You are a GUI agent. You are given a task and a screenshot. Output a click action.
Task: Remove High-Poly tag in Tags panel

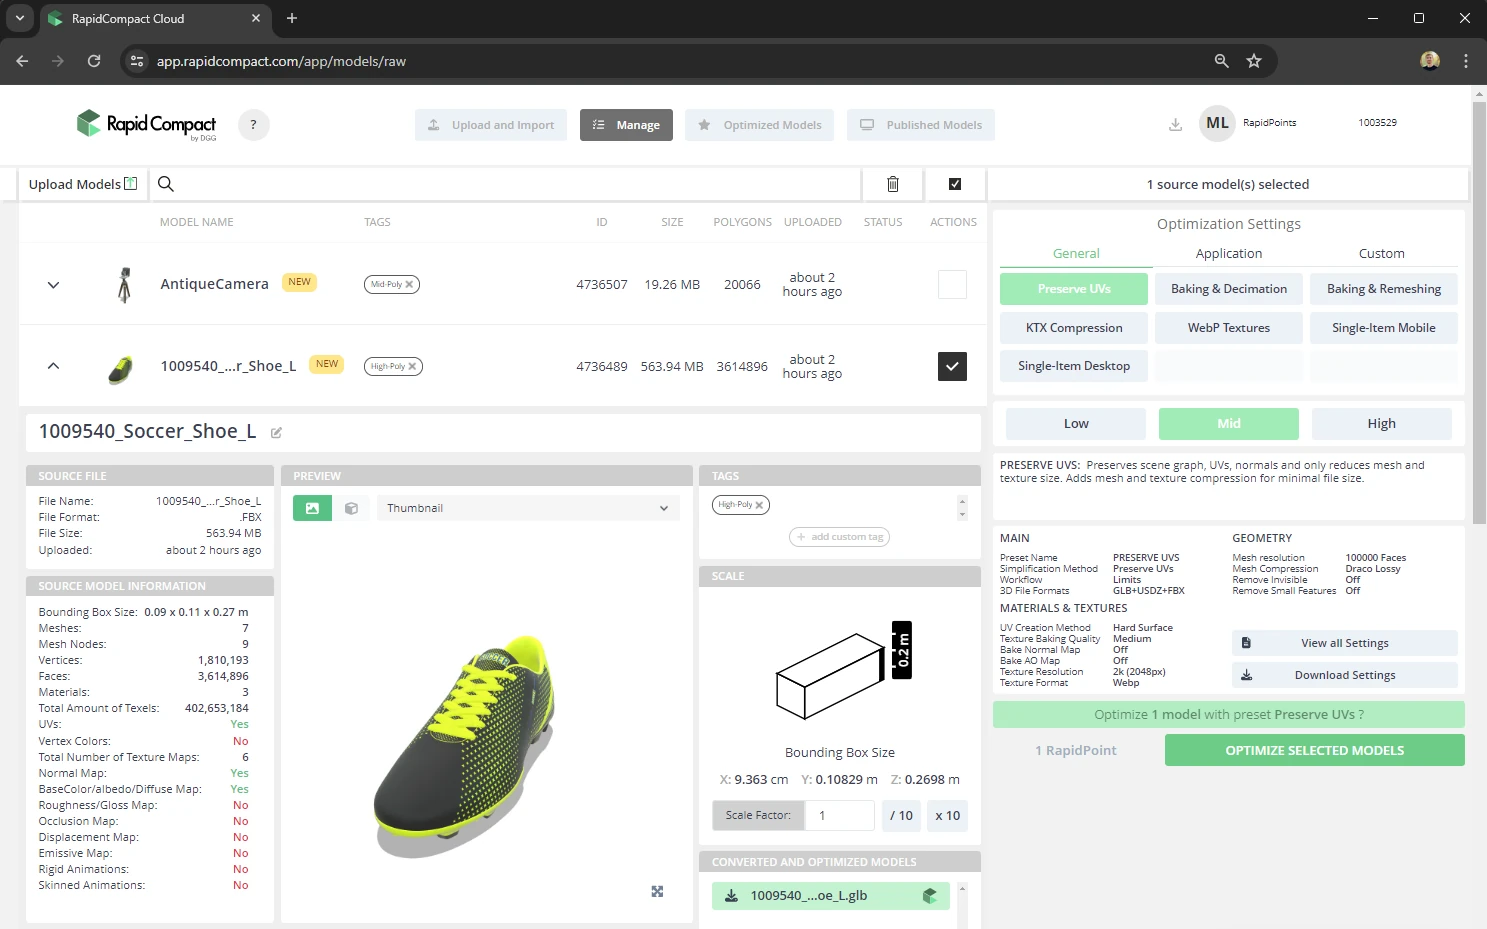coord(759,505)
